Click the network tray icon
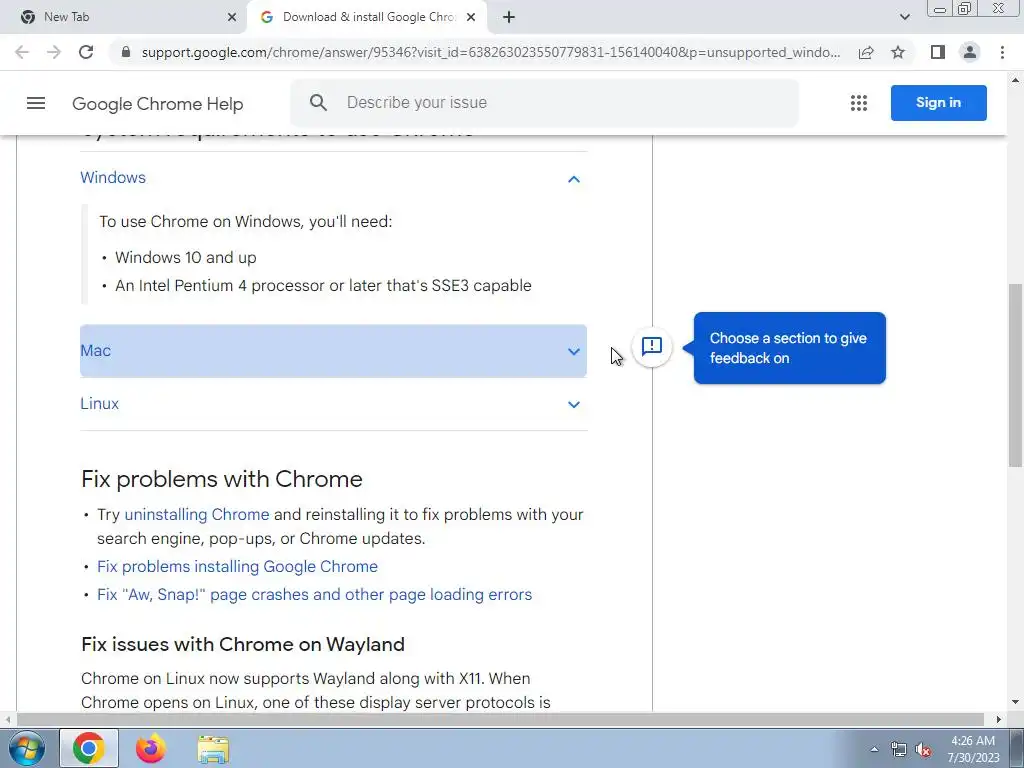 click(899, 750)
